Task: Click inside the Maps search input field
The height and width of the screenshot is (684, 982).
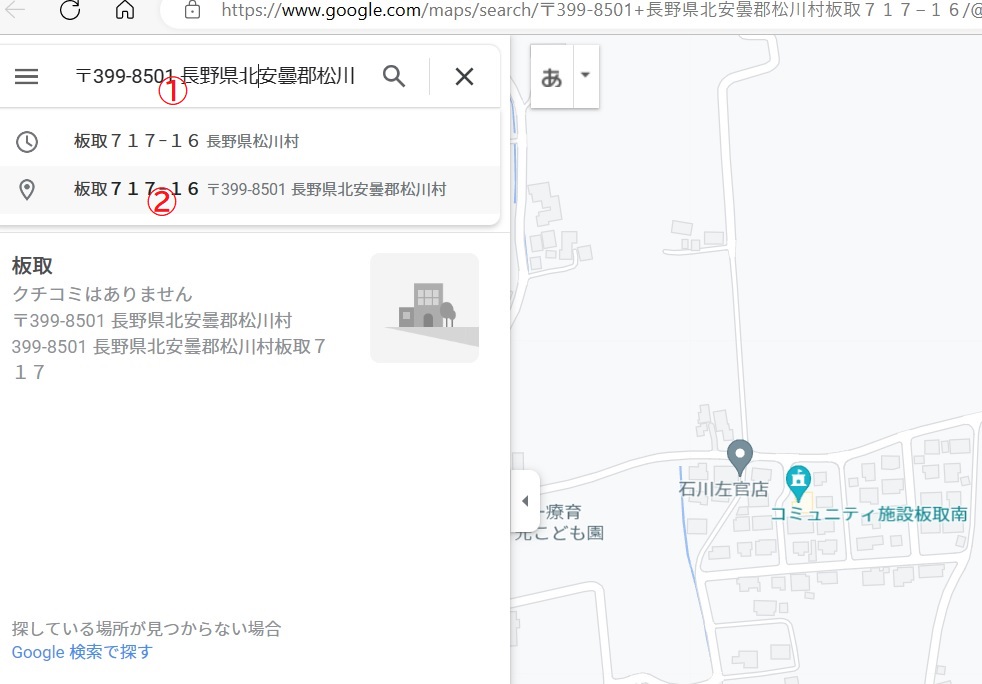Action: 215,76
